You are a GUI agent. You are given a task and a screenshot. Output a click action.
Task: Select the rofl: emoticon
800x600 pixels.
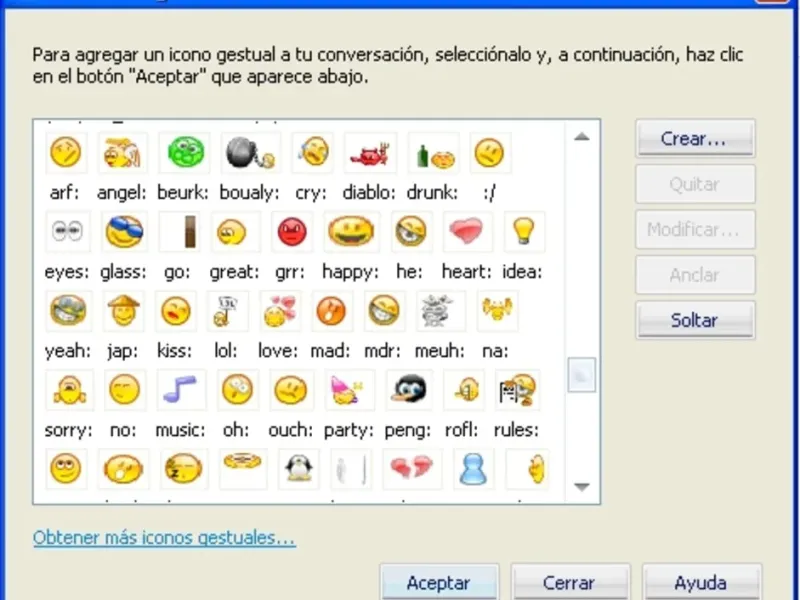[464, 390]
